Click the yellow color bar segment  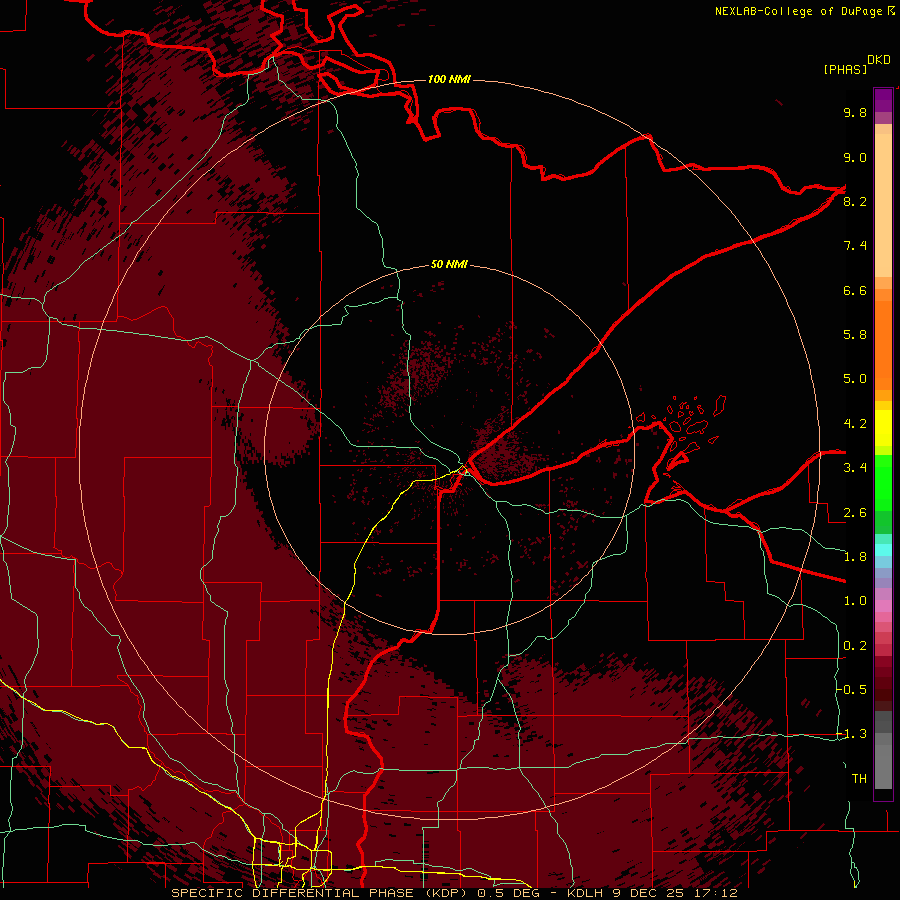click(883, 428)
